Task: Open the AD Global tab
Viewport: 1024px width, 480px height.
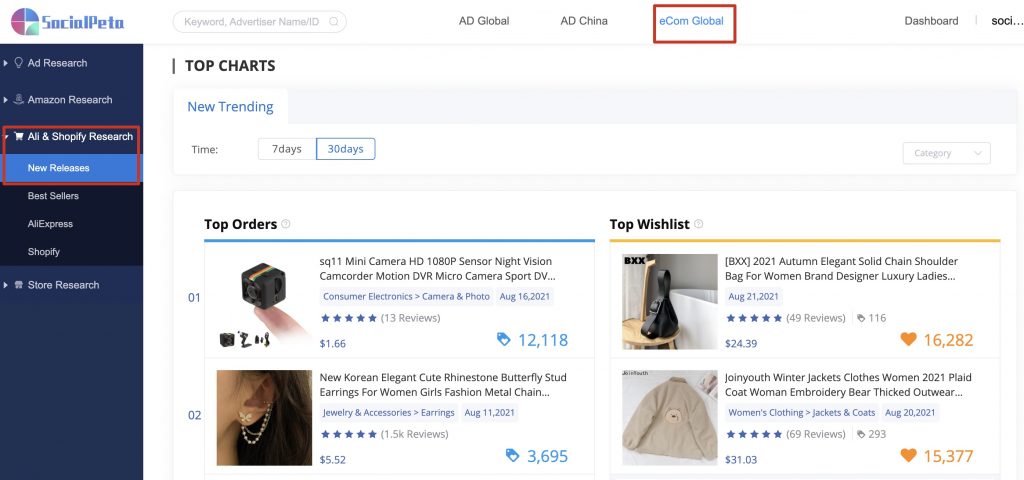Action: point(484,21)
